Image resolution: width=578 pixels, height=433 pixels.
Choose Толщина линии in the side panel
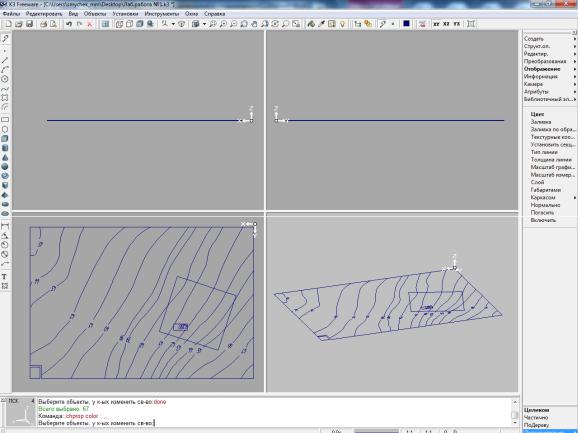click(551, 160)
